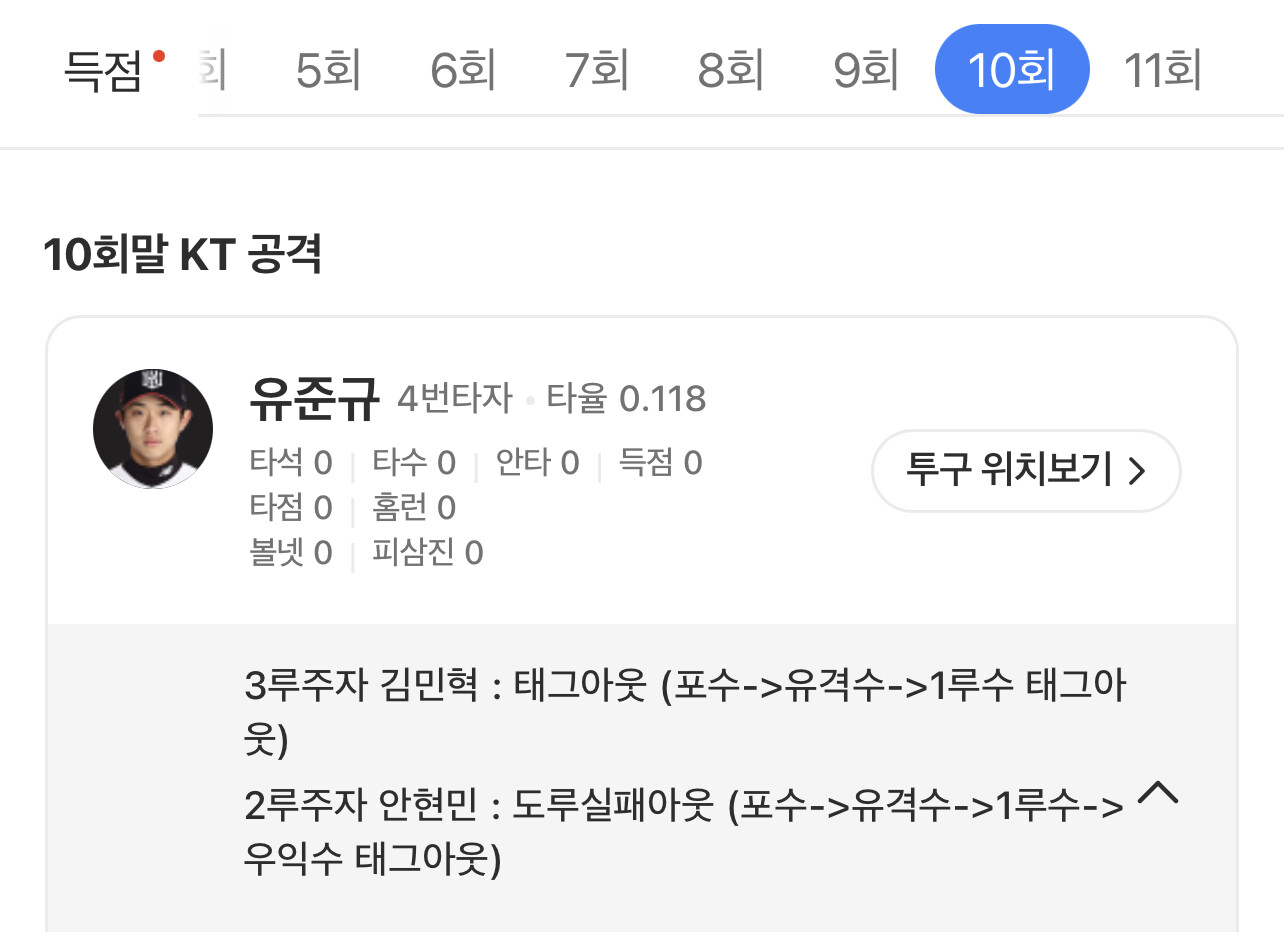Click the red notification dot beside 득점

click(158, 56)
